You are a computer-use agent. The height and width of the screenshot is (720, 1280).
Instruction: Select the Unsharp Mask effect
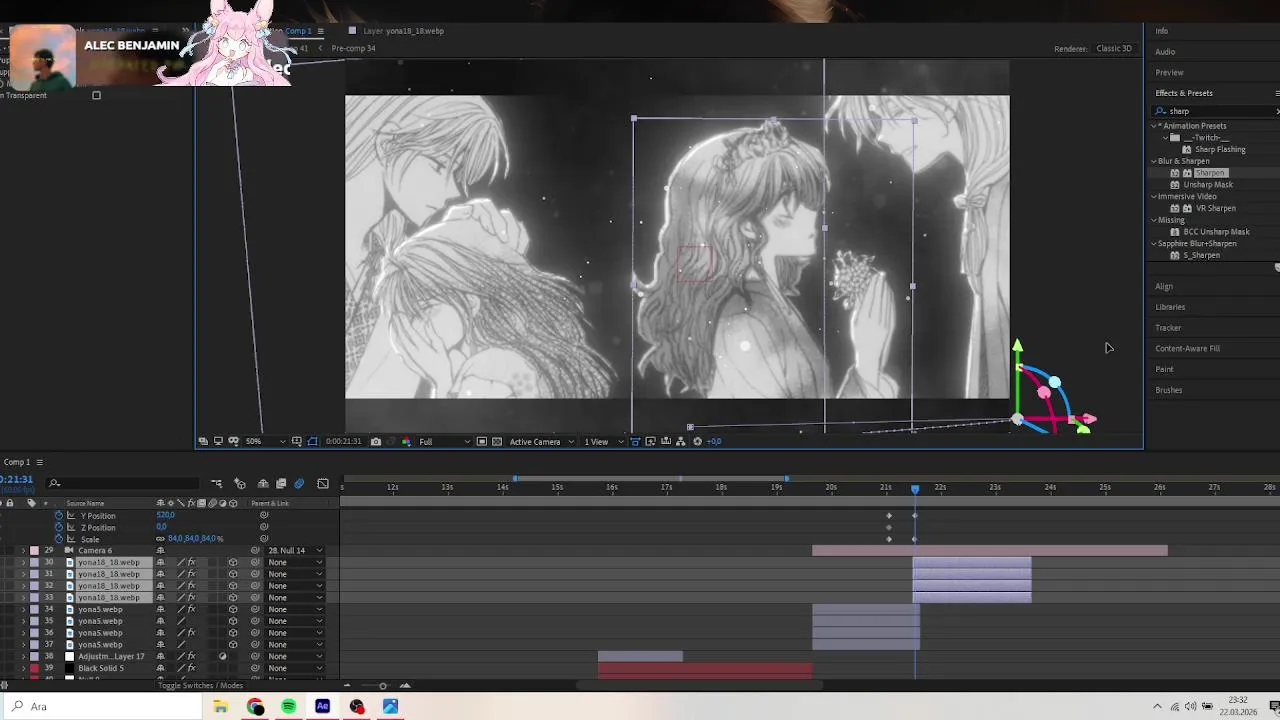click(x=1208, y=185)
